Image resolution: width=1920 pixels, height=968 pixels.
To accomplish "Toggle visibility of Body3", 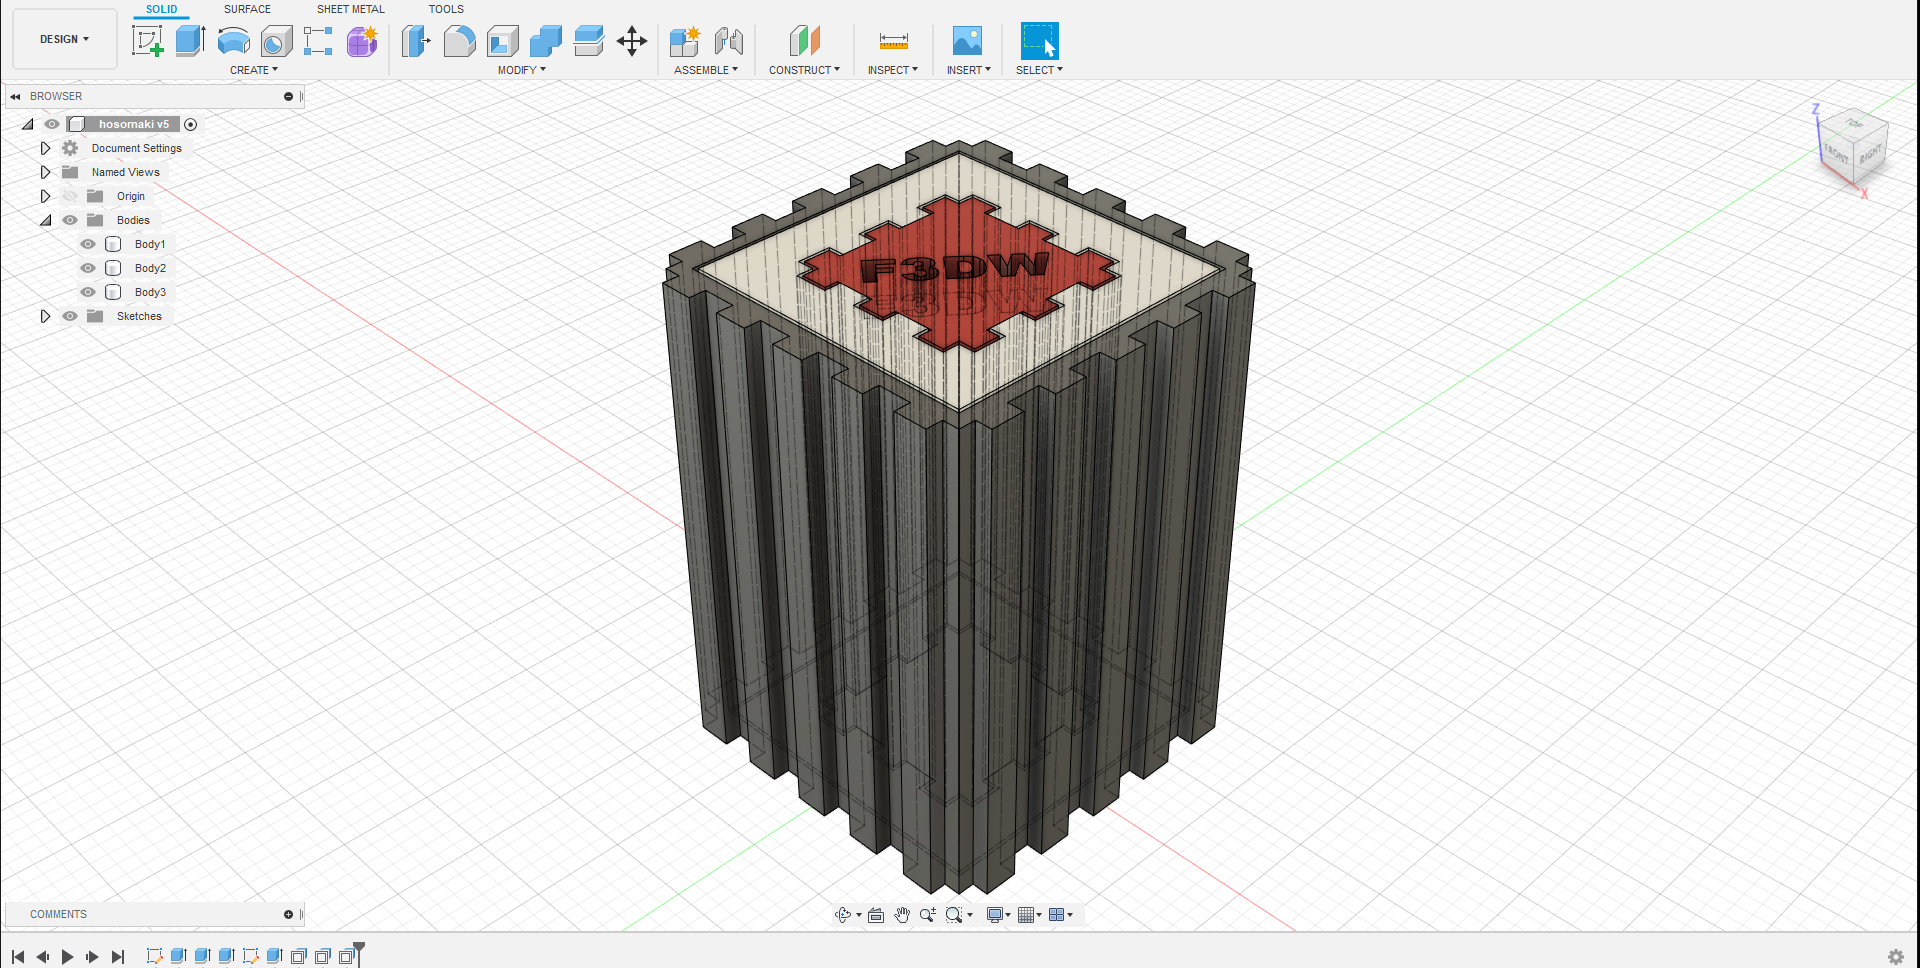I will [88, 292].
